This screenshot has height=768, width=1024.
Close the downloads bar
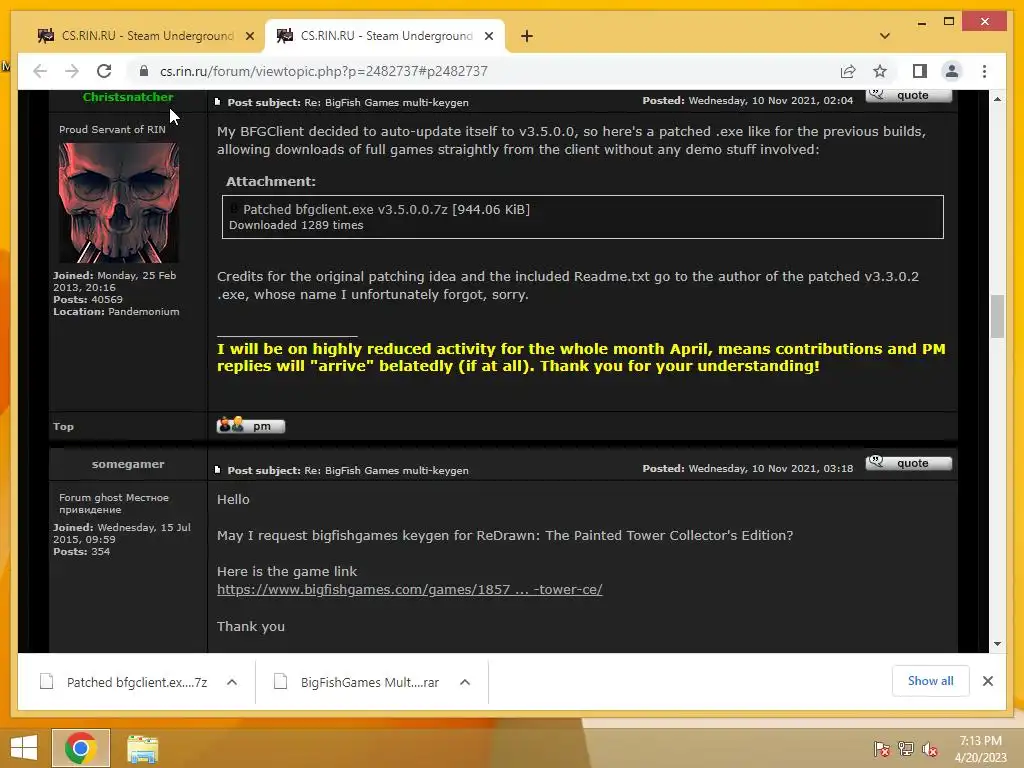coord(987,680)
